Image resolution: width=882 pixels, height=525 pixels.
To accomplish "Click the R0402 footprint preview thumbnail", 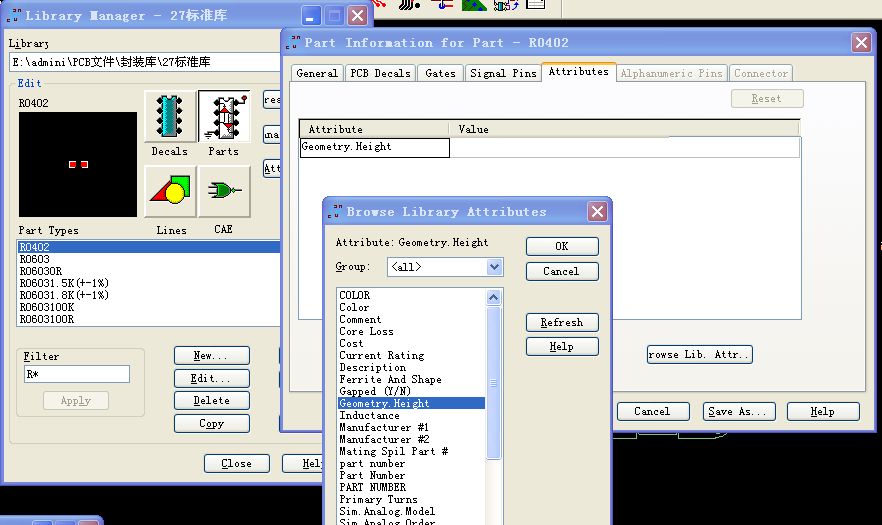I will click(x=78, y=164).
